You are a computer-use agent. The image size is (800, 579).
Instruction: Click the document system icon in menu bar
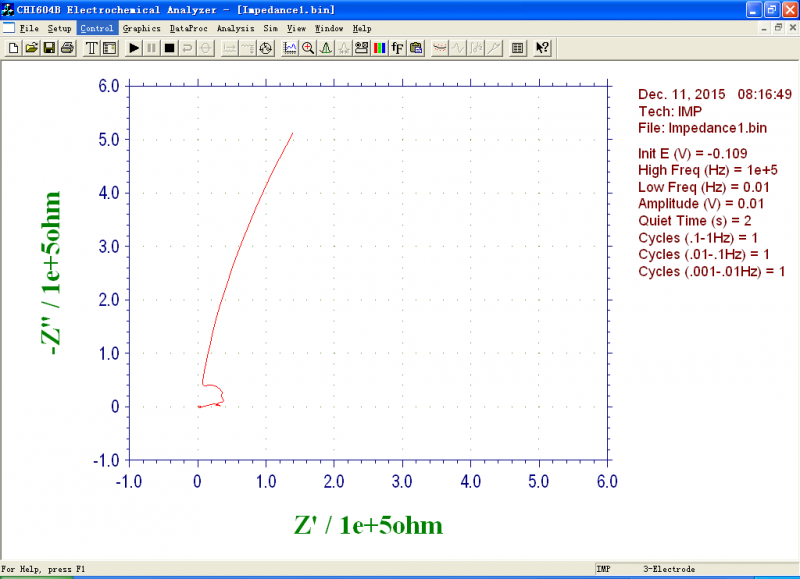point(9,28)
